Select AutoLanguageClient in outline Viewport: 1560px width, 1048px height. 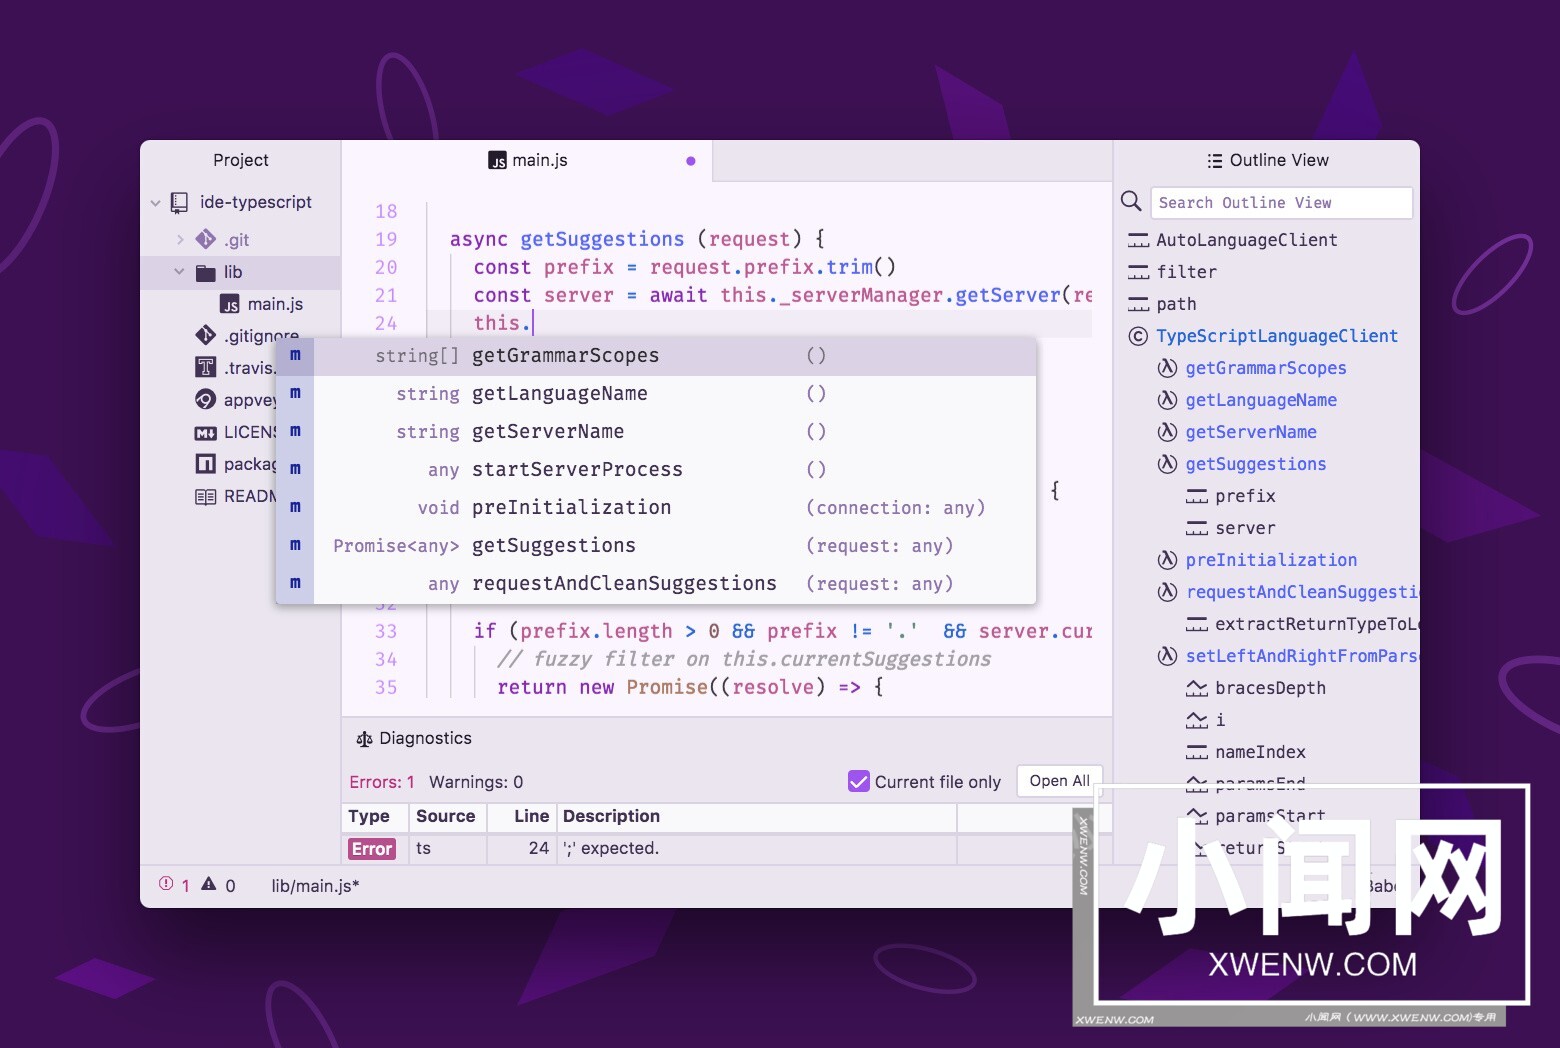1246,240
